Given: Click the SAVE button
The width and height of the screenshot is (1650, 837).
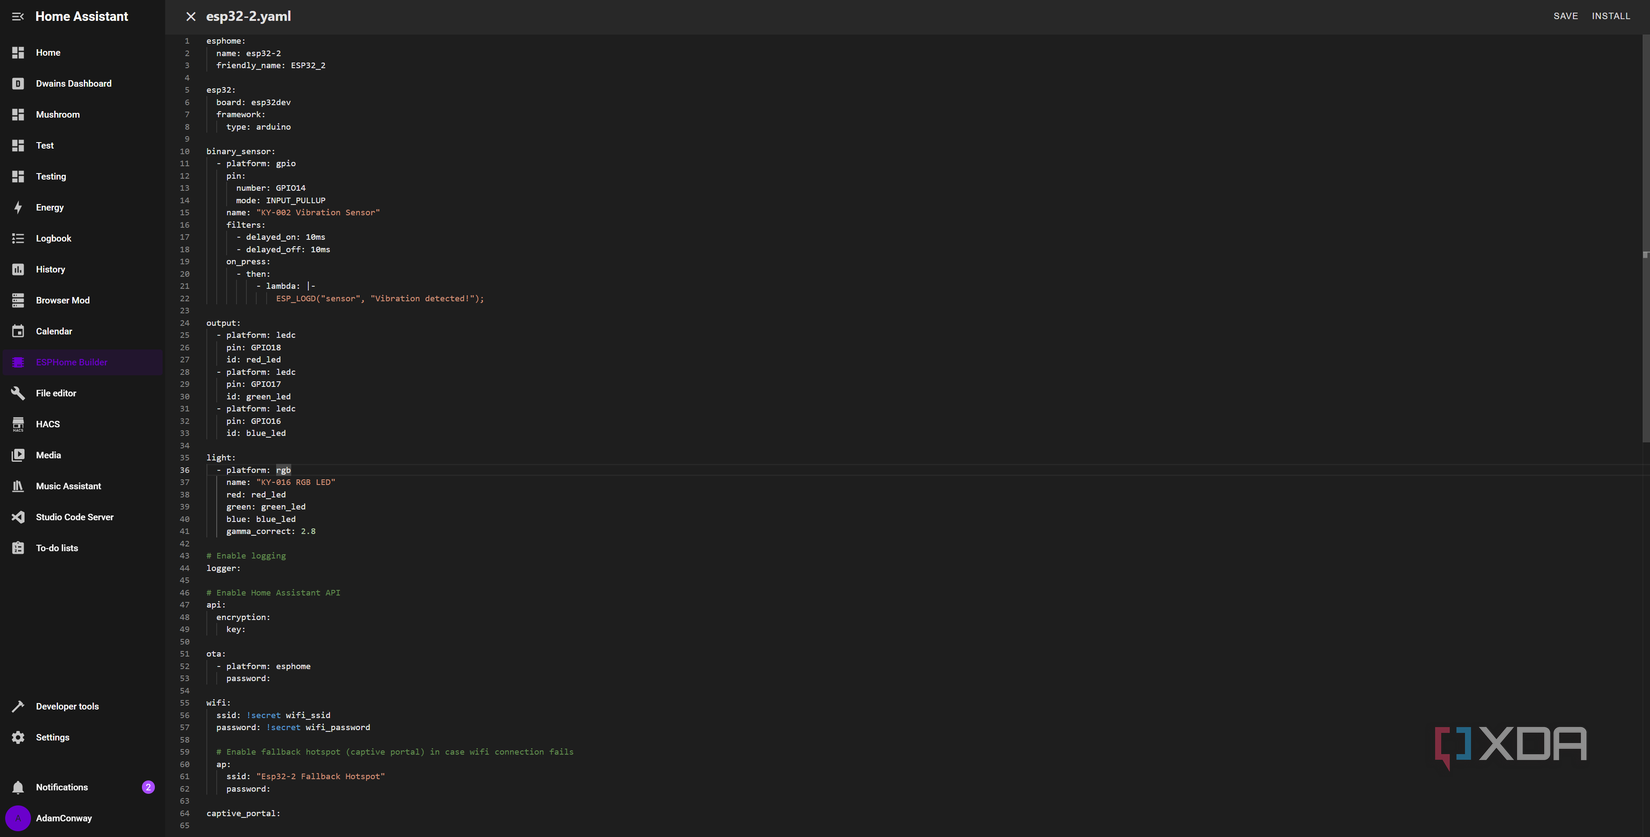Looking at the screenshot, I should pos(1565,16).
